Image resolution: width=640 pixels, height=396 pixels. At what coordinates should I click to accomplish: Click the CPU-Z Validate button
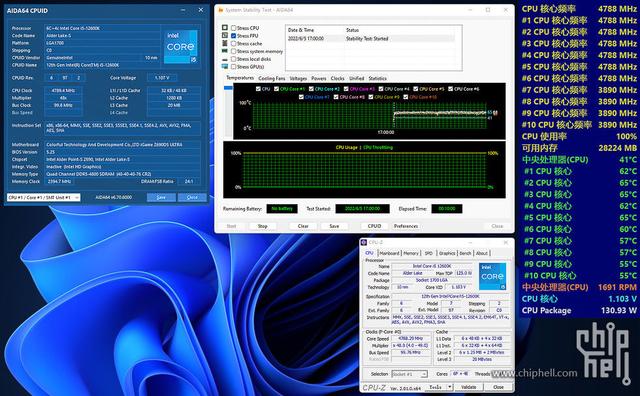469,387
